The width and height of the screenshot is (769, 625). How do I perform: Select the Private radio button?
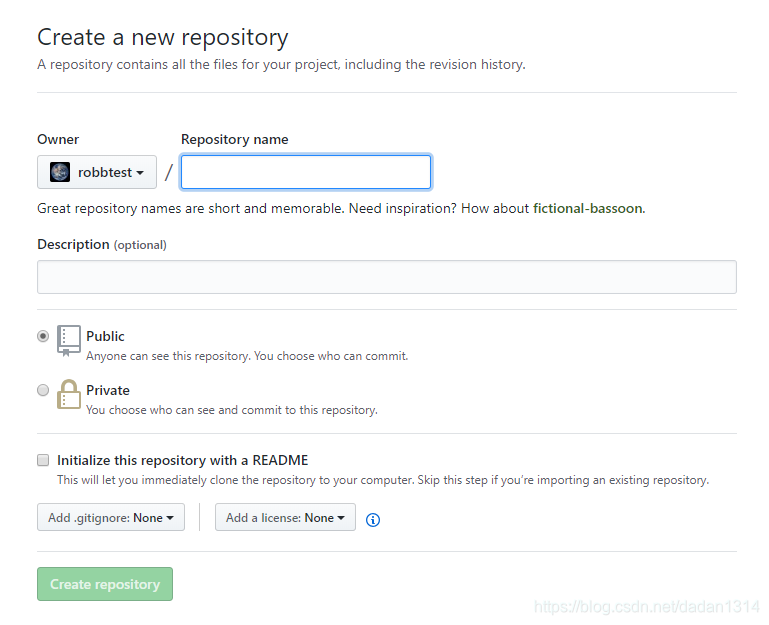pos(43,390)
